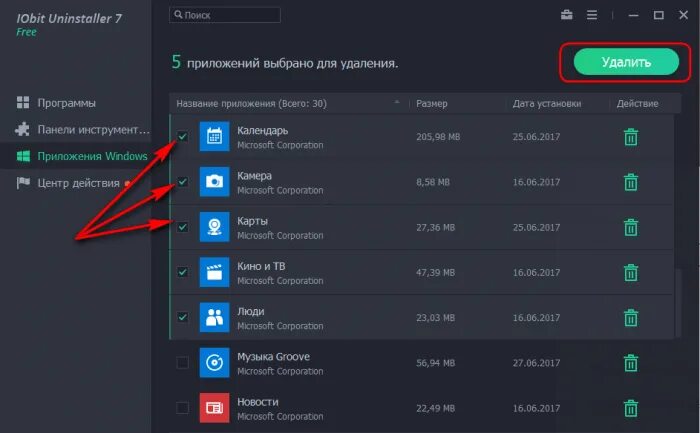Uncheck the Камера checkbox

click(182, 182)
